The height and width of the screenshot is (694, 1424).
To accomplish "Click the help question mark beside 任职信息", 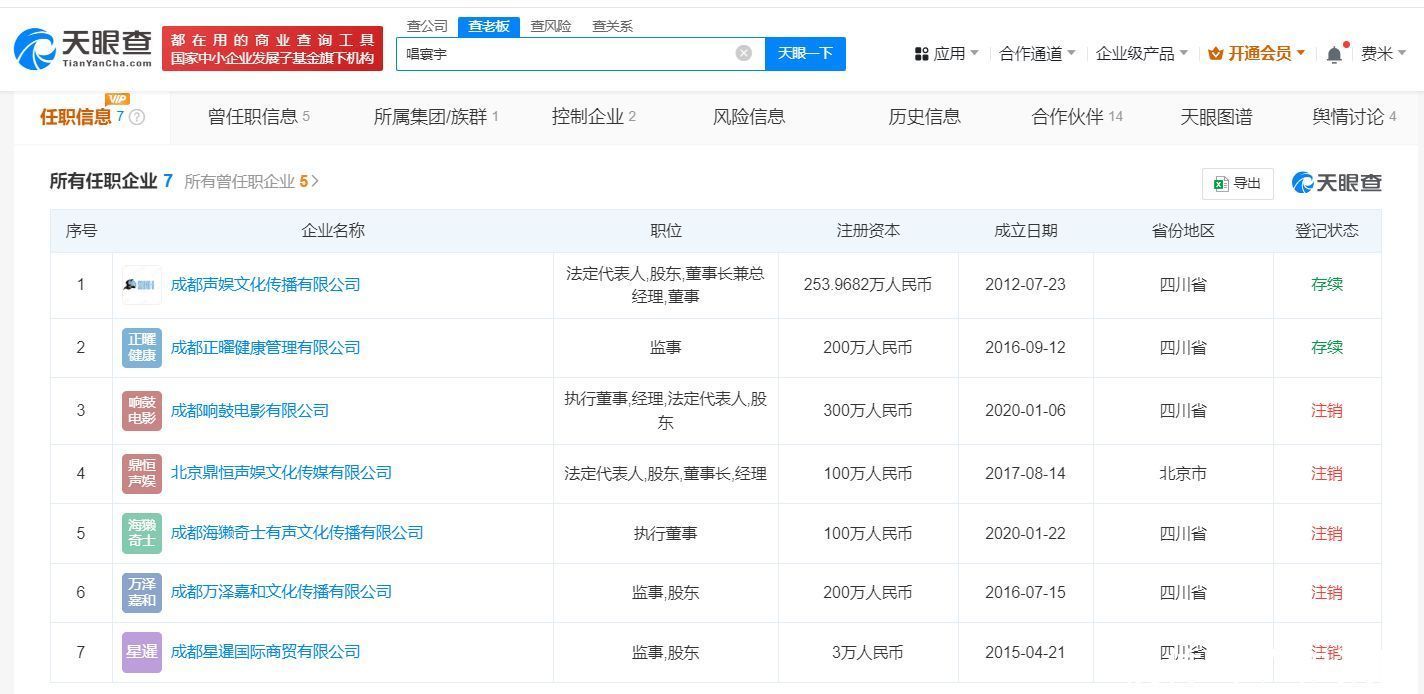I will tap(137, 117).
